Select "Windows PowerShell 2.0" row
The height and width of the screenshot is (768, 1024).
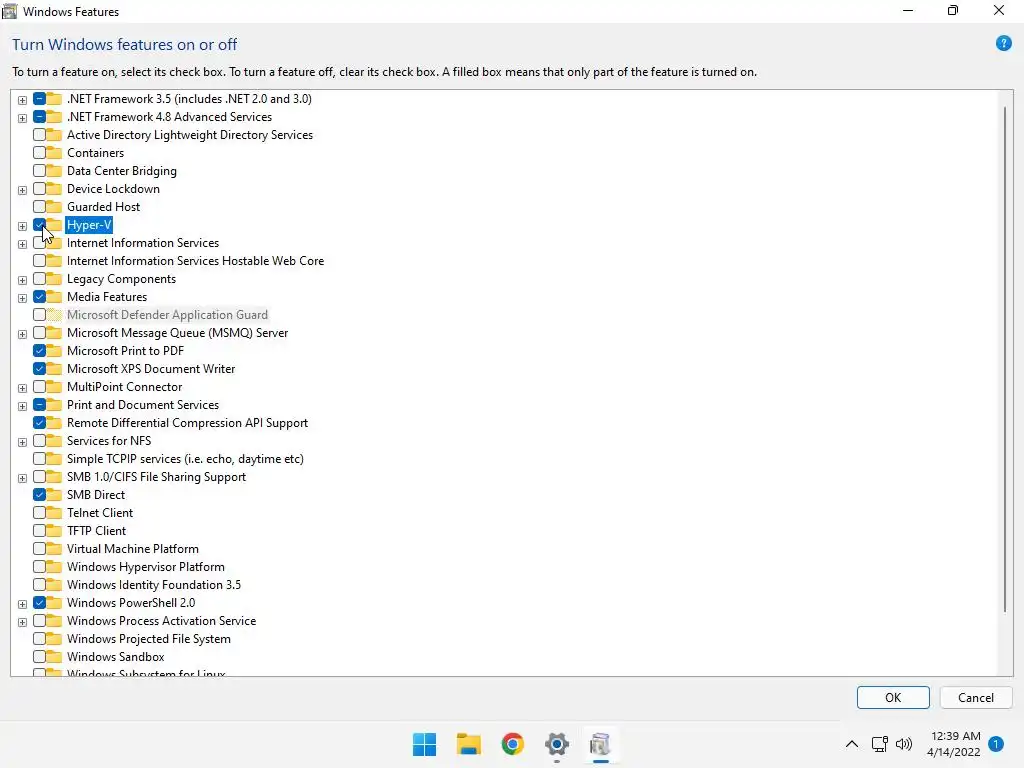pos(131,603)
